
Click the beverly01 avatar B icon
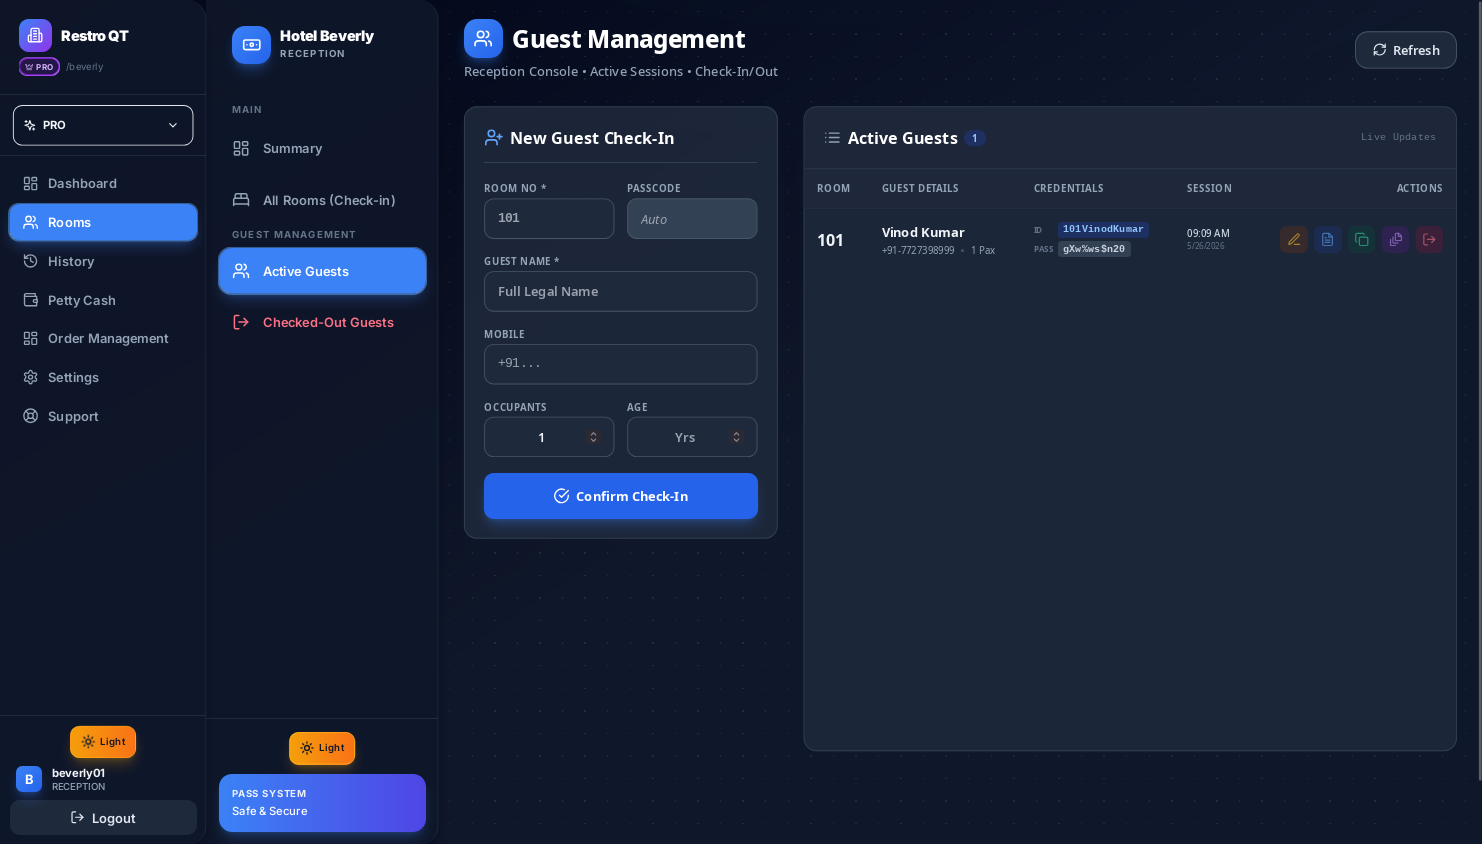[29, 779]
